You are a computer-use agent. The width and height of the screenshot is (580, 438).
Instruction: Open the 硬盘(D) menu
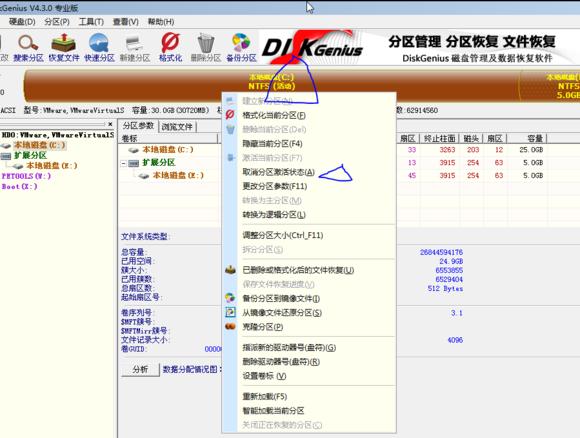click(x=22, y=22)
